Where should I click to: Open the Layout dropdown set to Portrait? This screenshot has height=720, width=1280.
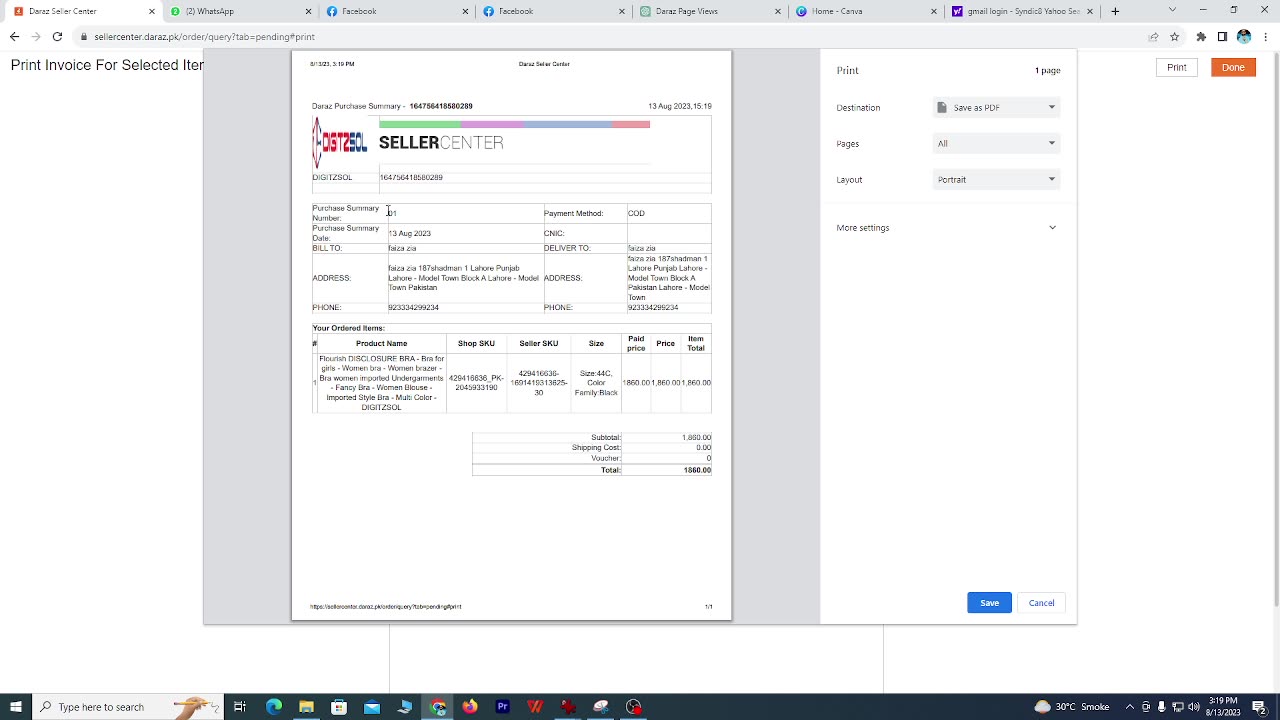point(996,179)
